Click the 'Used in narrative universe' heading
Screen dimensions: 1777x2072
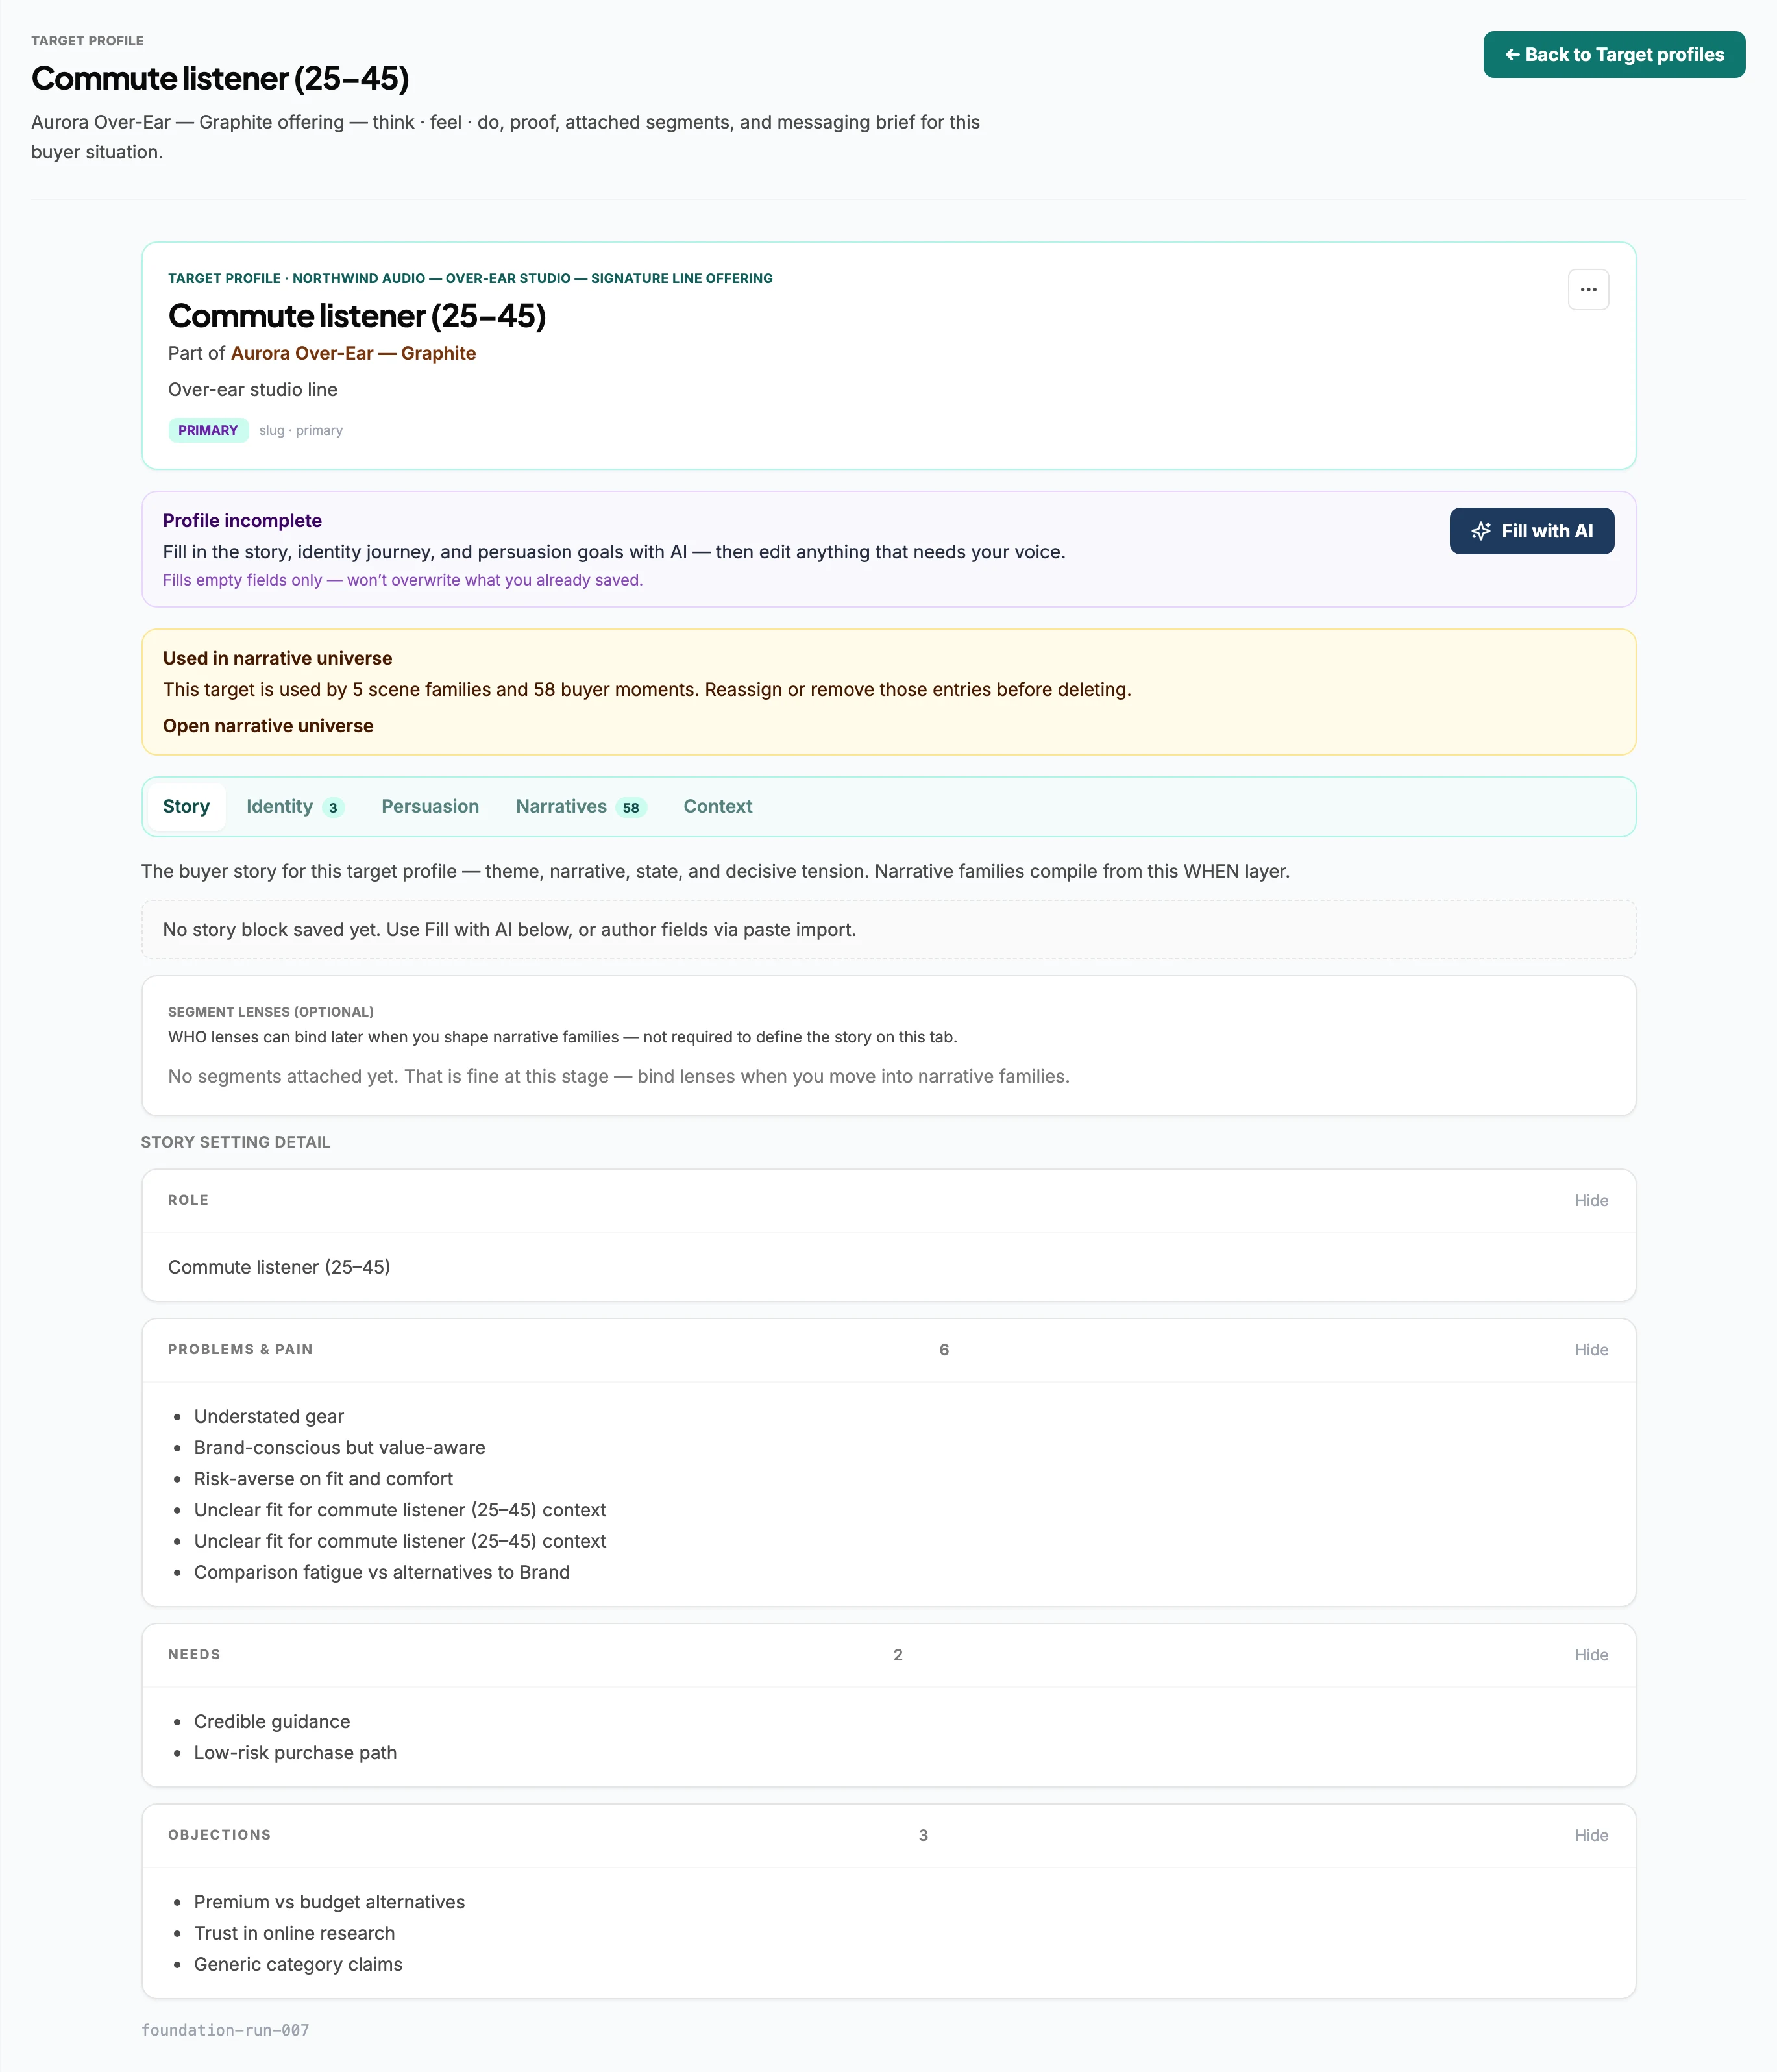pos(277,659)
